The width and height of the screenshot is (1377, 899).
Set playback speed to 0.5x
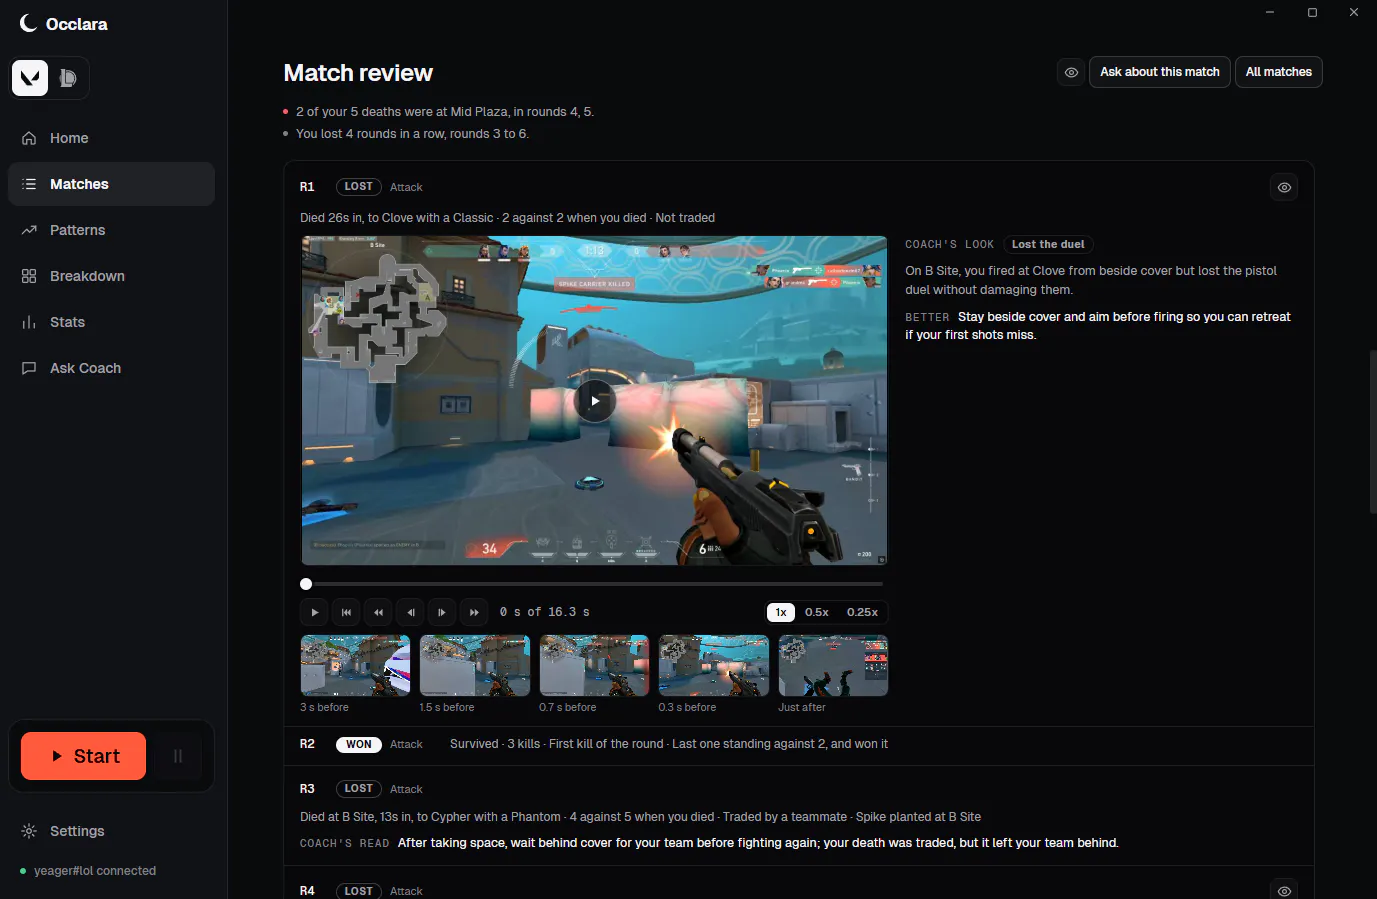click(x=817, y=612)
